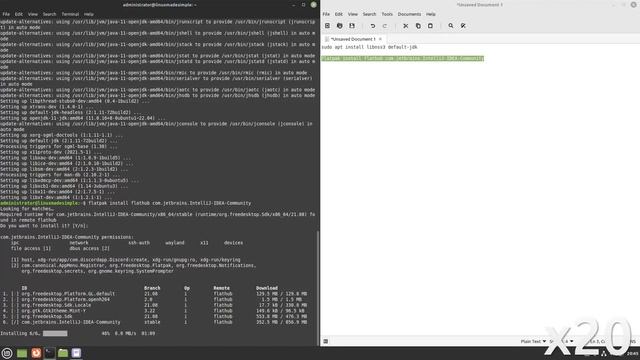
Task: Open the text editor Edit menu
Action: pos(339,14)
